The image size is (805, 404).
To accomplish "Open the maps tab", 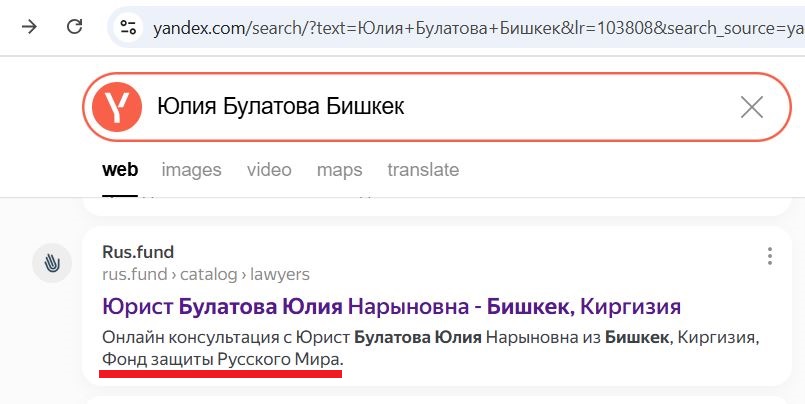I will point(339,170).
